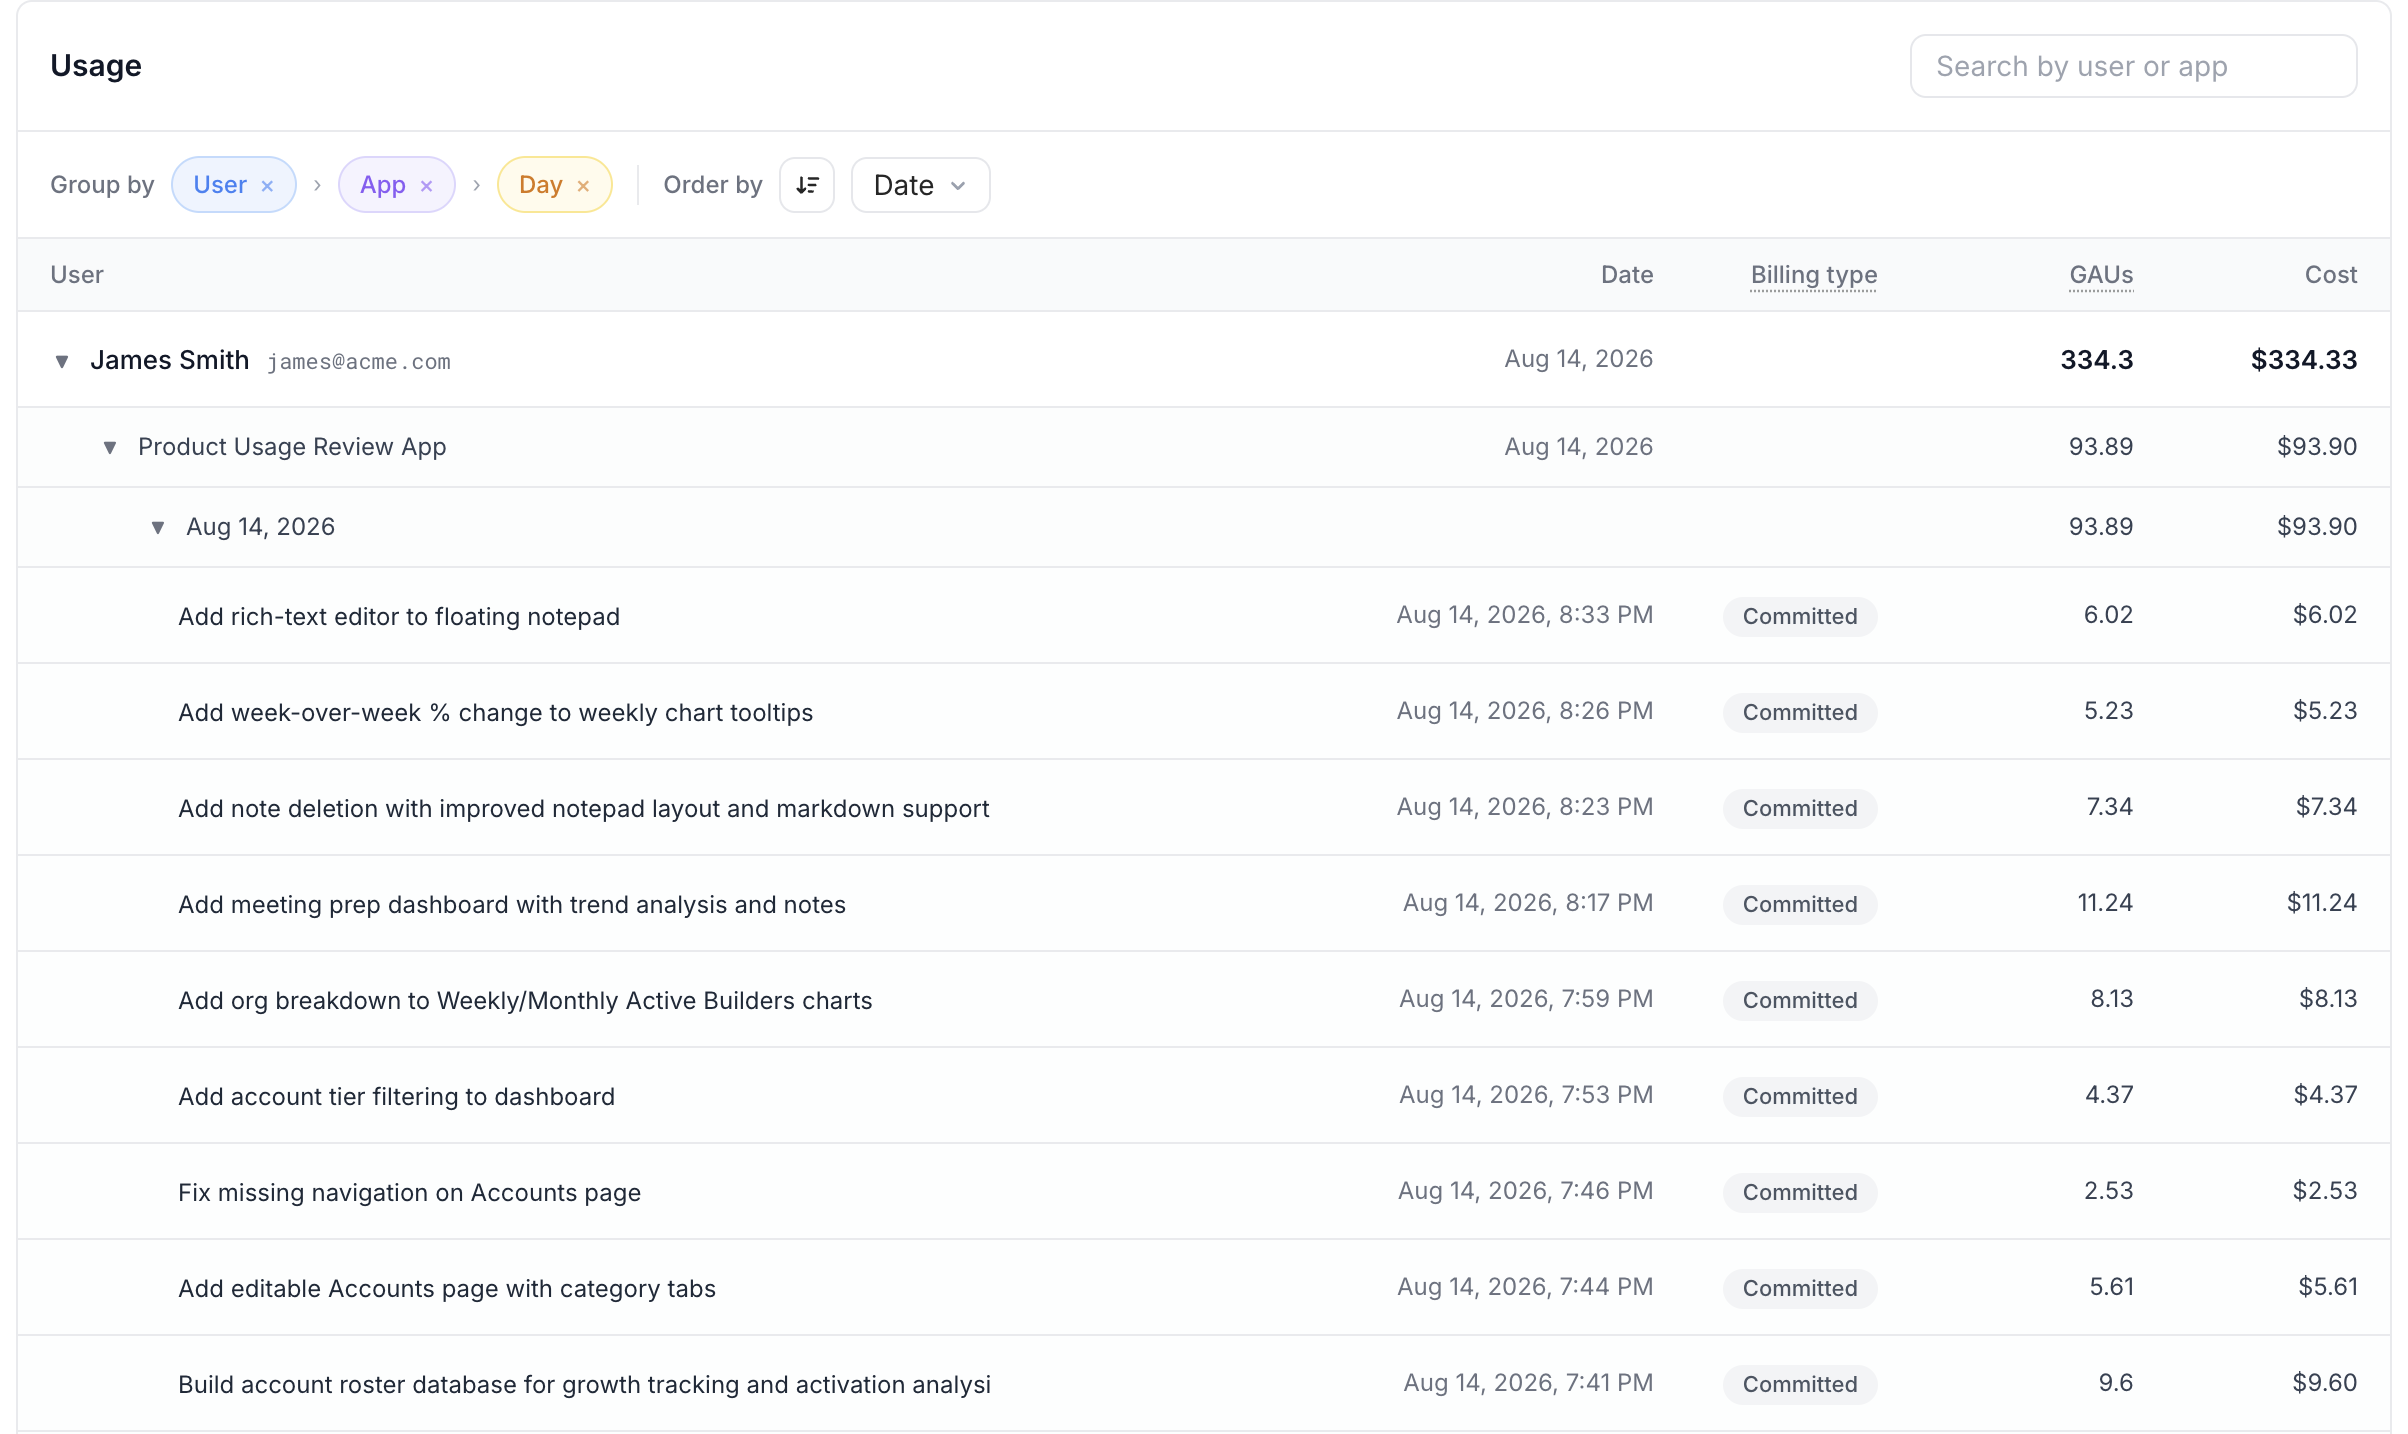Open 'Add meeting prep dashboard' entry
The width and height of the screenshot is (2408, 1434).
point(512,905)
